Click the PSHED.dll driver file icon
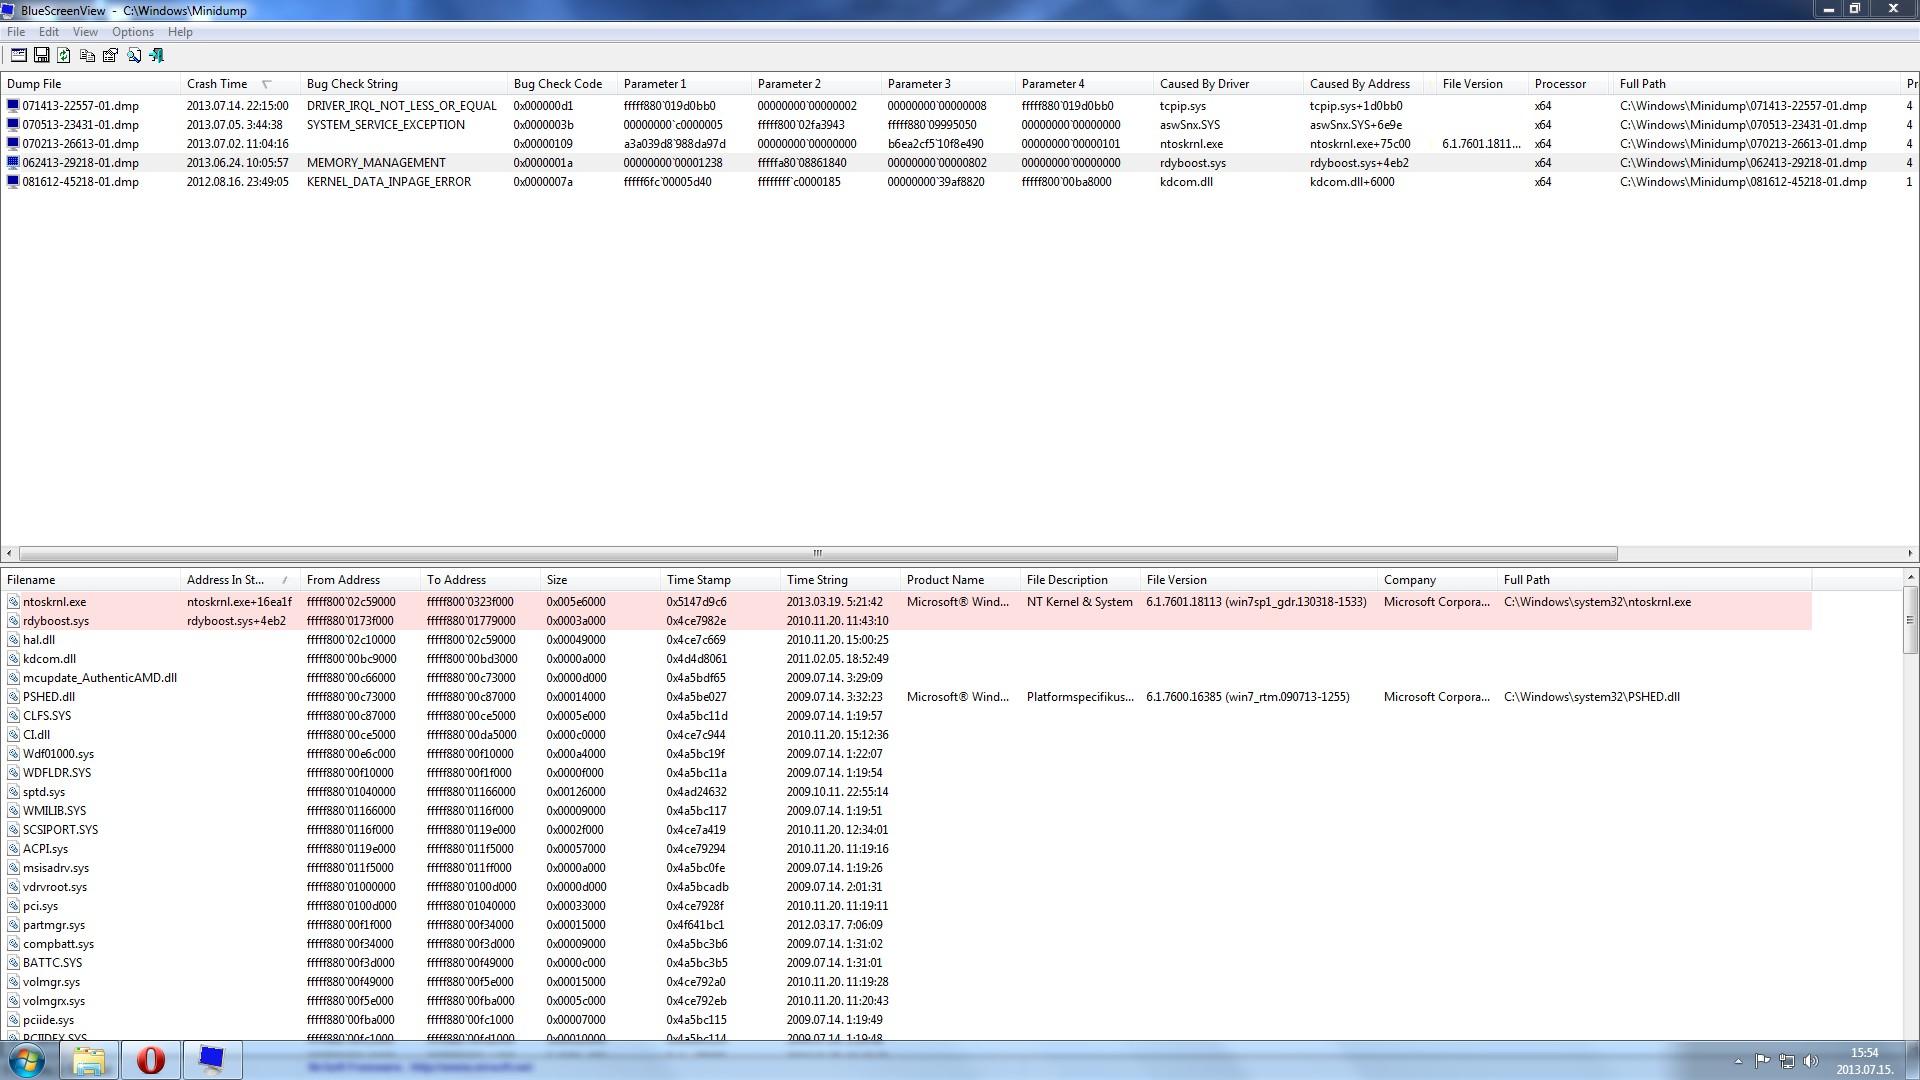 tap(13, 696)
